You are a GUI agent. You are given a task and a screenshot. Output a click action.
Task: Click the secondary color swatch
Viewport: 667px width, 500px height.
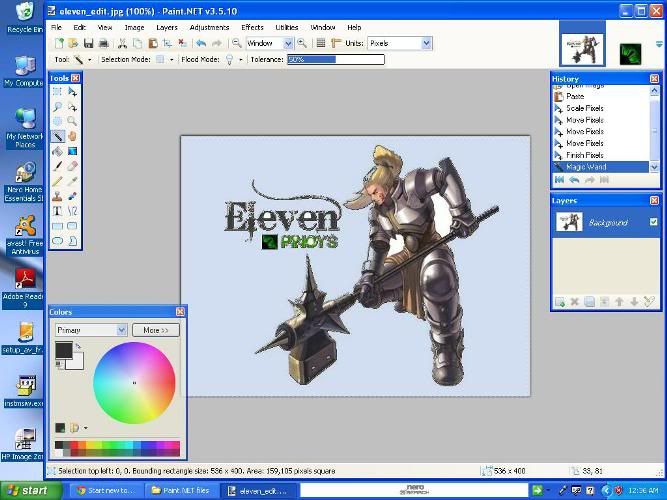coord(77,363)
